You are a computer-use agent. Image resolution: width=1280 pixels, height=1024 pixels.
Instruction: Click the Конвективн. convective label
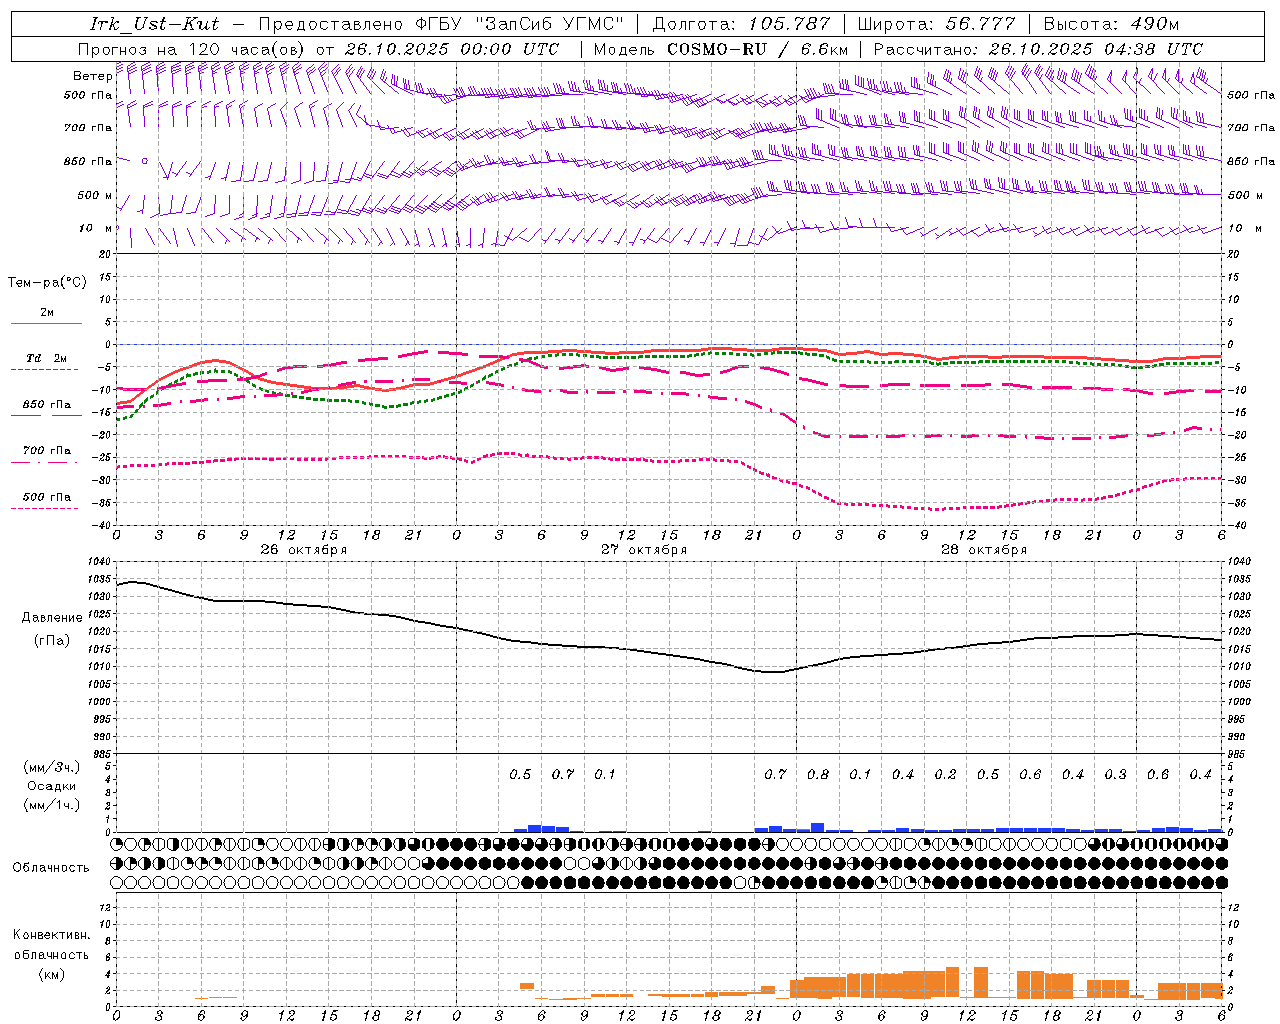coord(52,935)
